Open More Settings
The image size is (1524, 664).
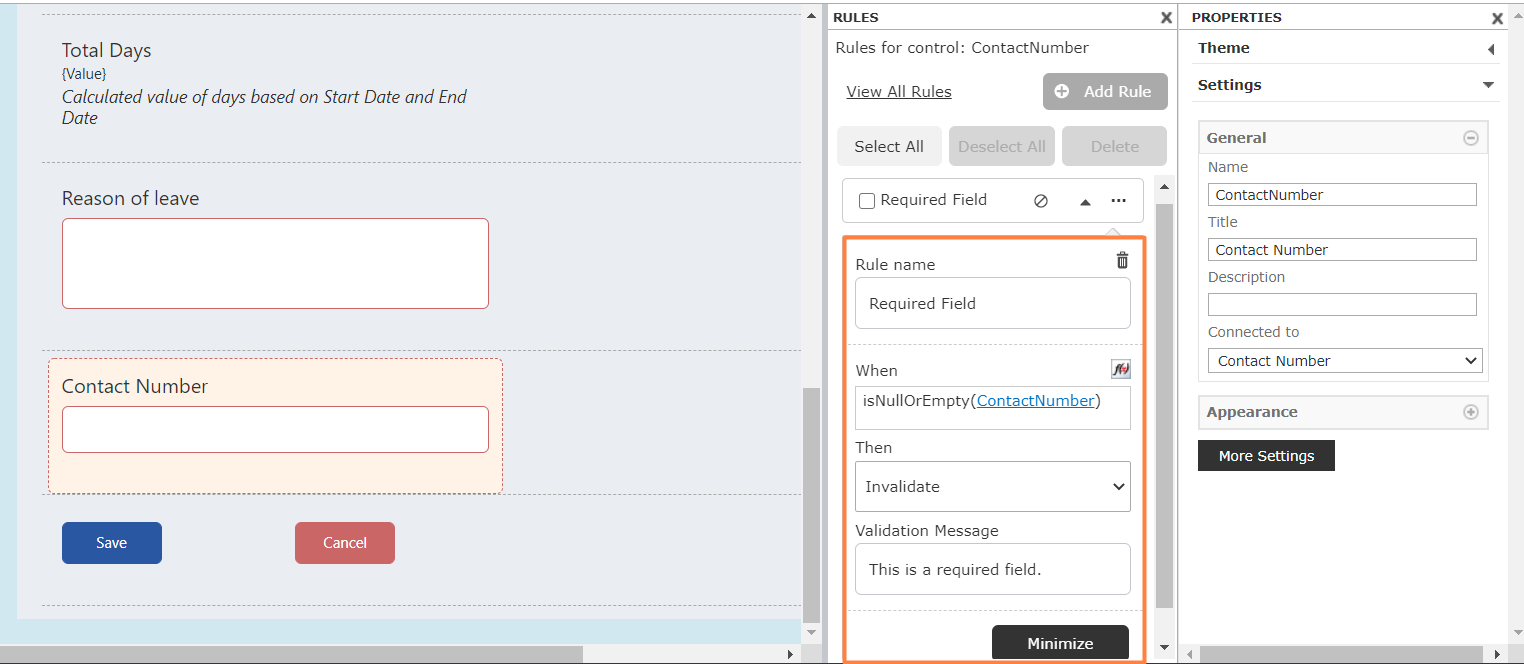(x=1266, y=456)
